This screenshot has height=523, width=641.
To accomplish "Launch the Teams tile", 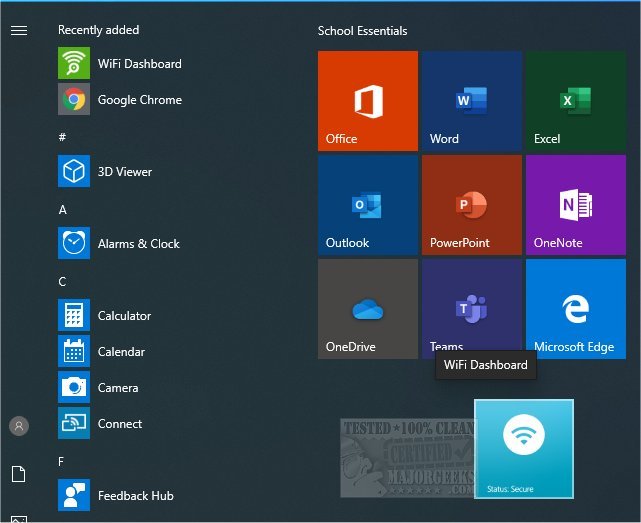I will pyautogui.click(x=472, y=307).
